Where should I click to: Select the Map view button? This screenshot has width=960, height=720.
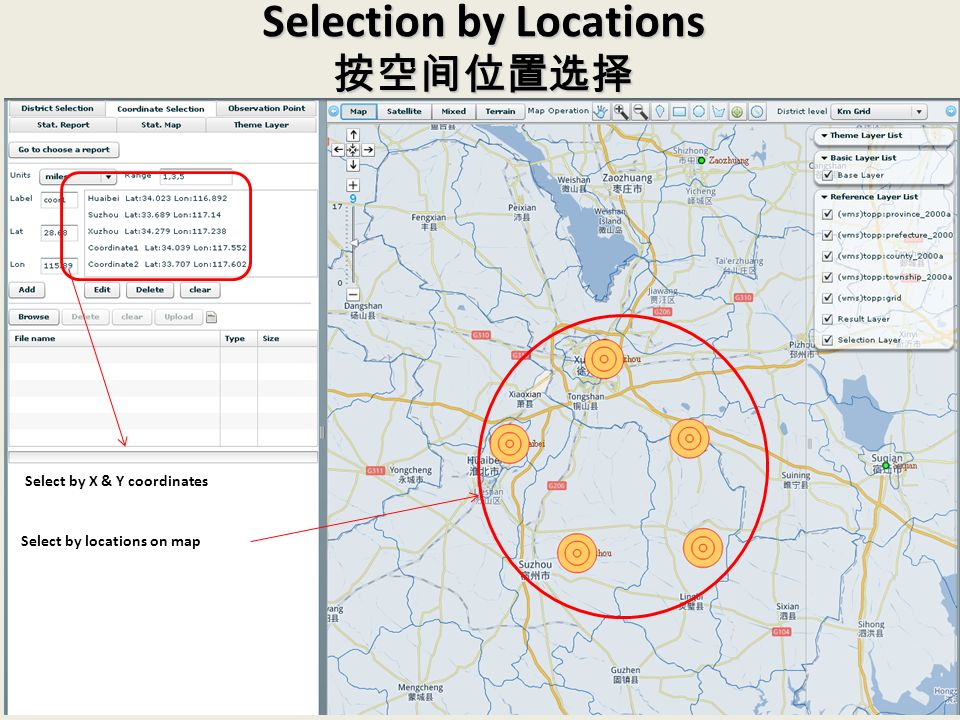point(358,111)
